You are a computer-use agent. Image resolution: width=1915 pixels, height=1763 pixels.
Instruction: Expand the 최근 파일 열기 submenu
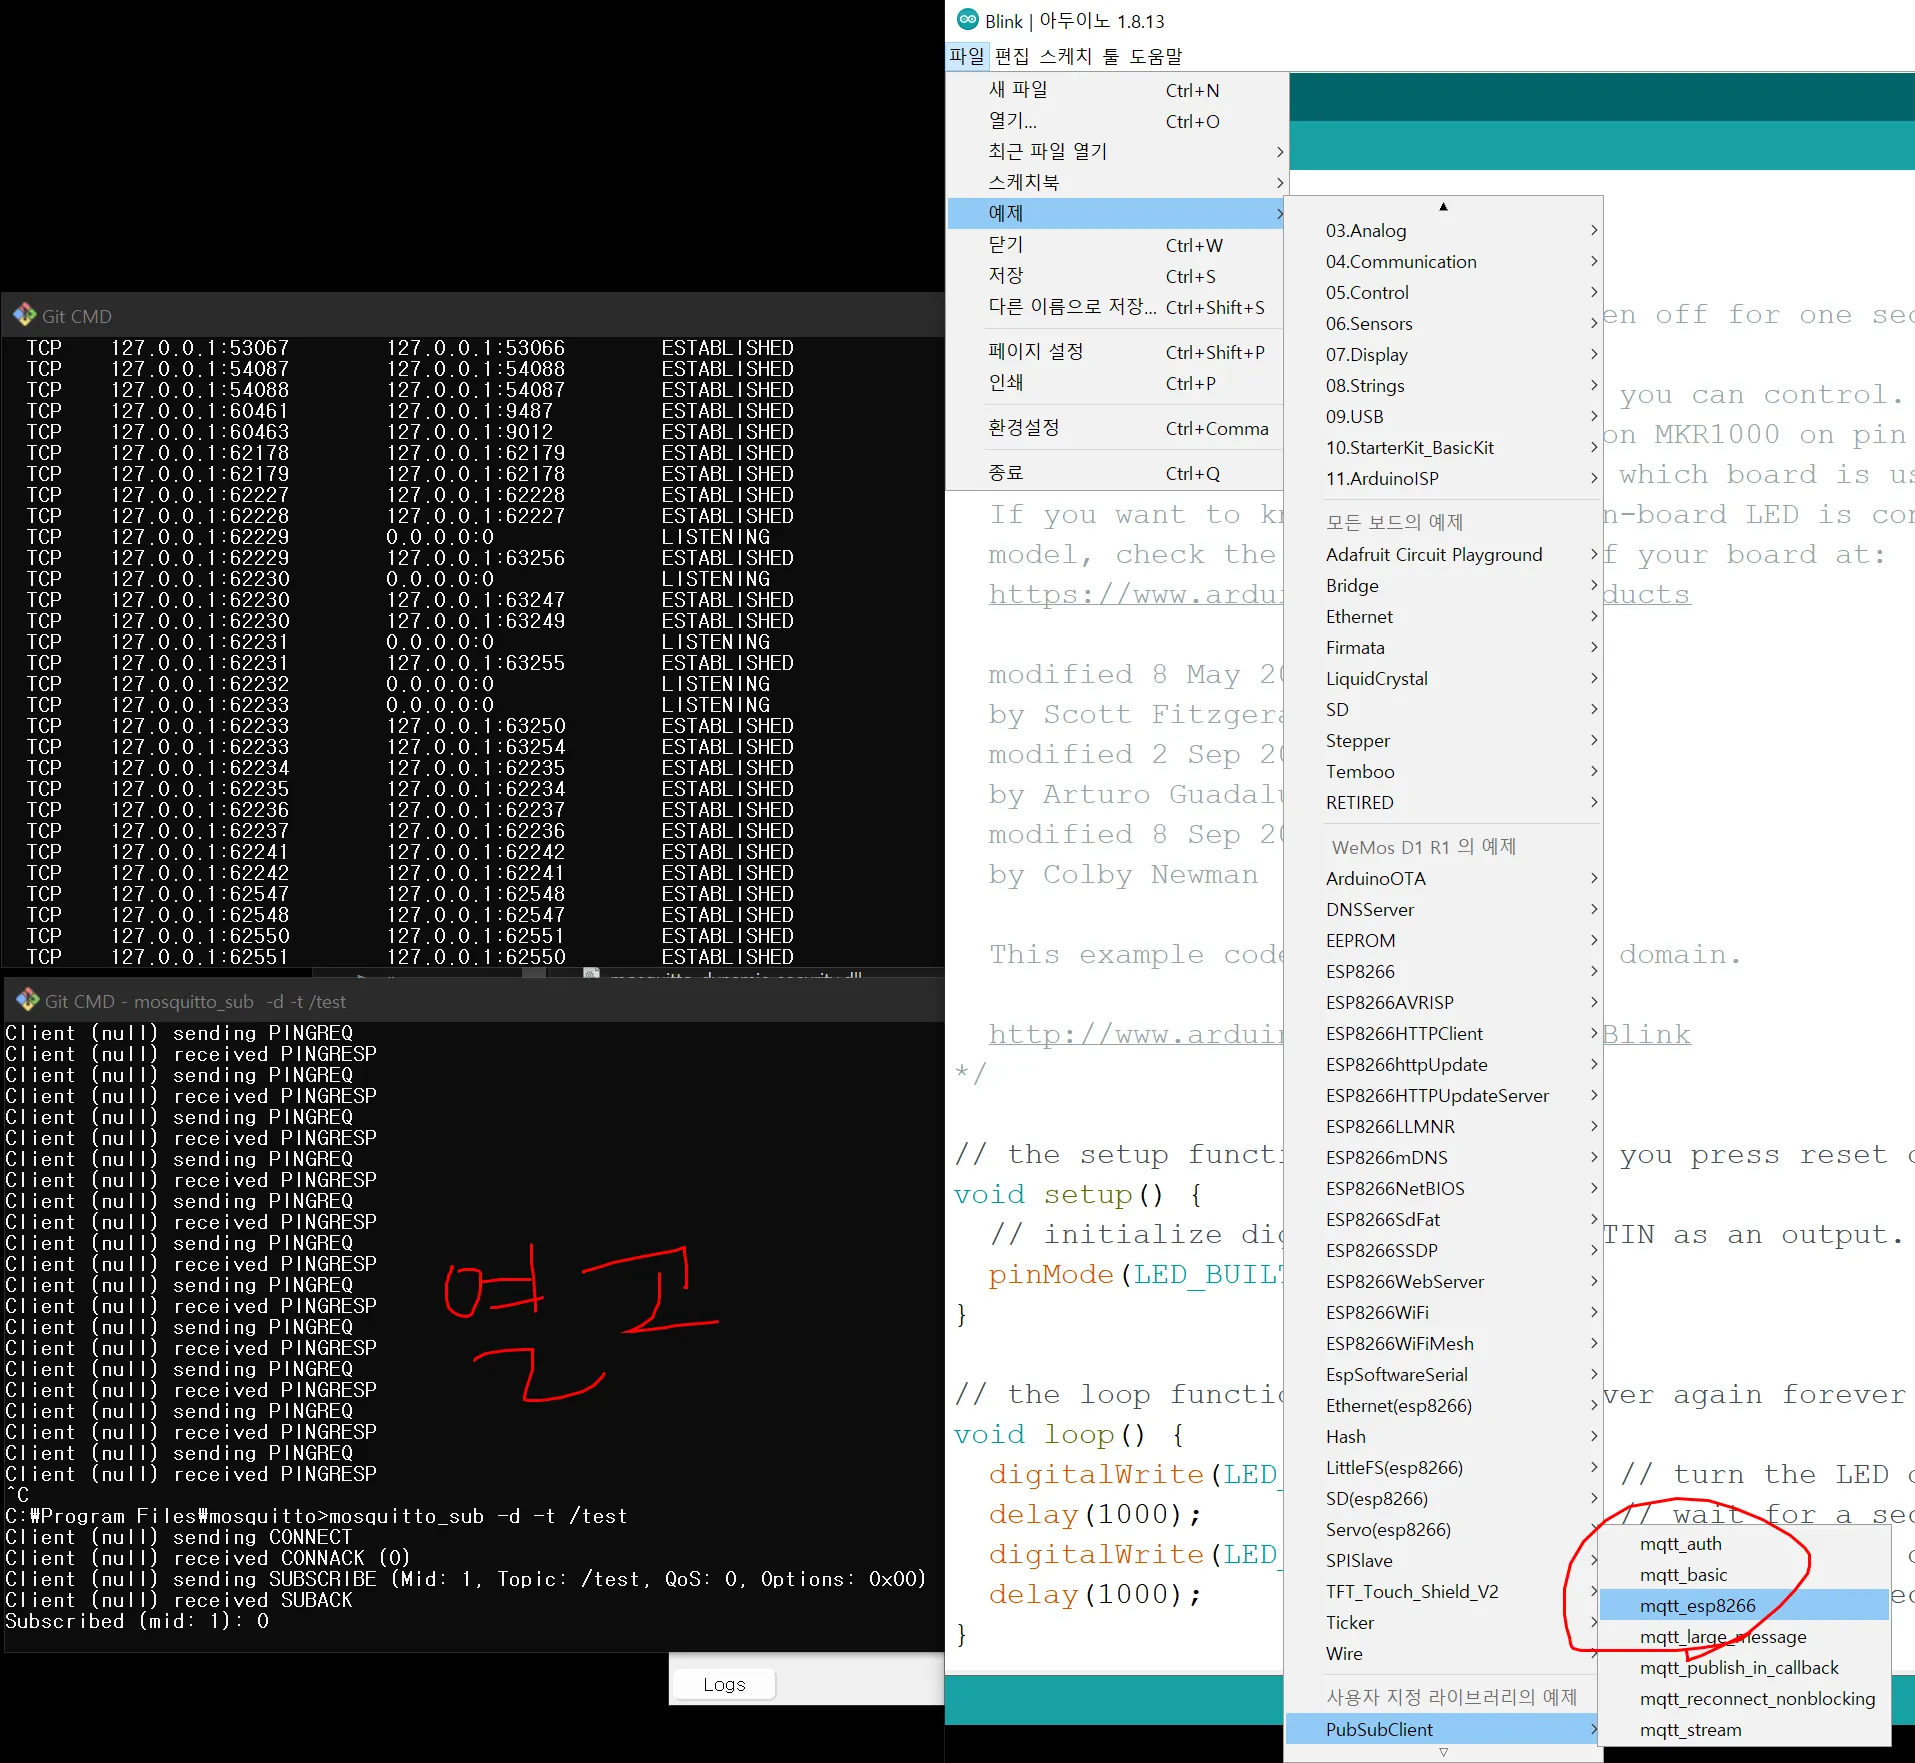click(1115, 152)
